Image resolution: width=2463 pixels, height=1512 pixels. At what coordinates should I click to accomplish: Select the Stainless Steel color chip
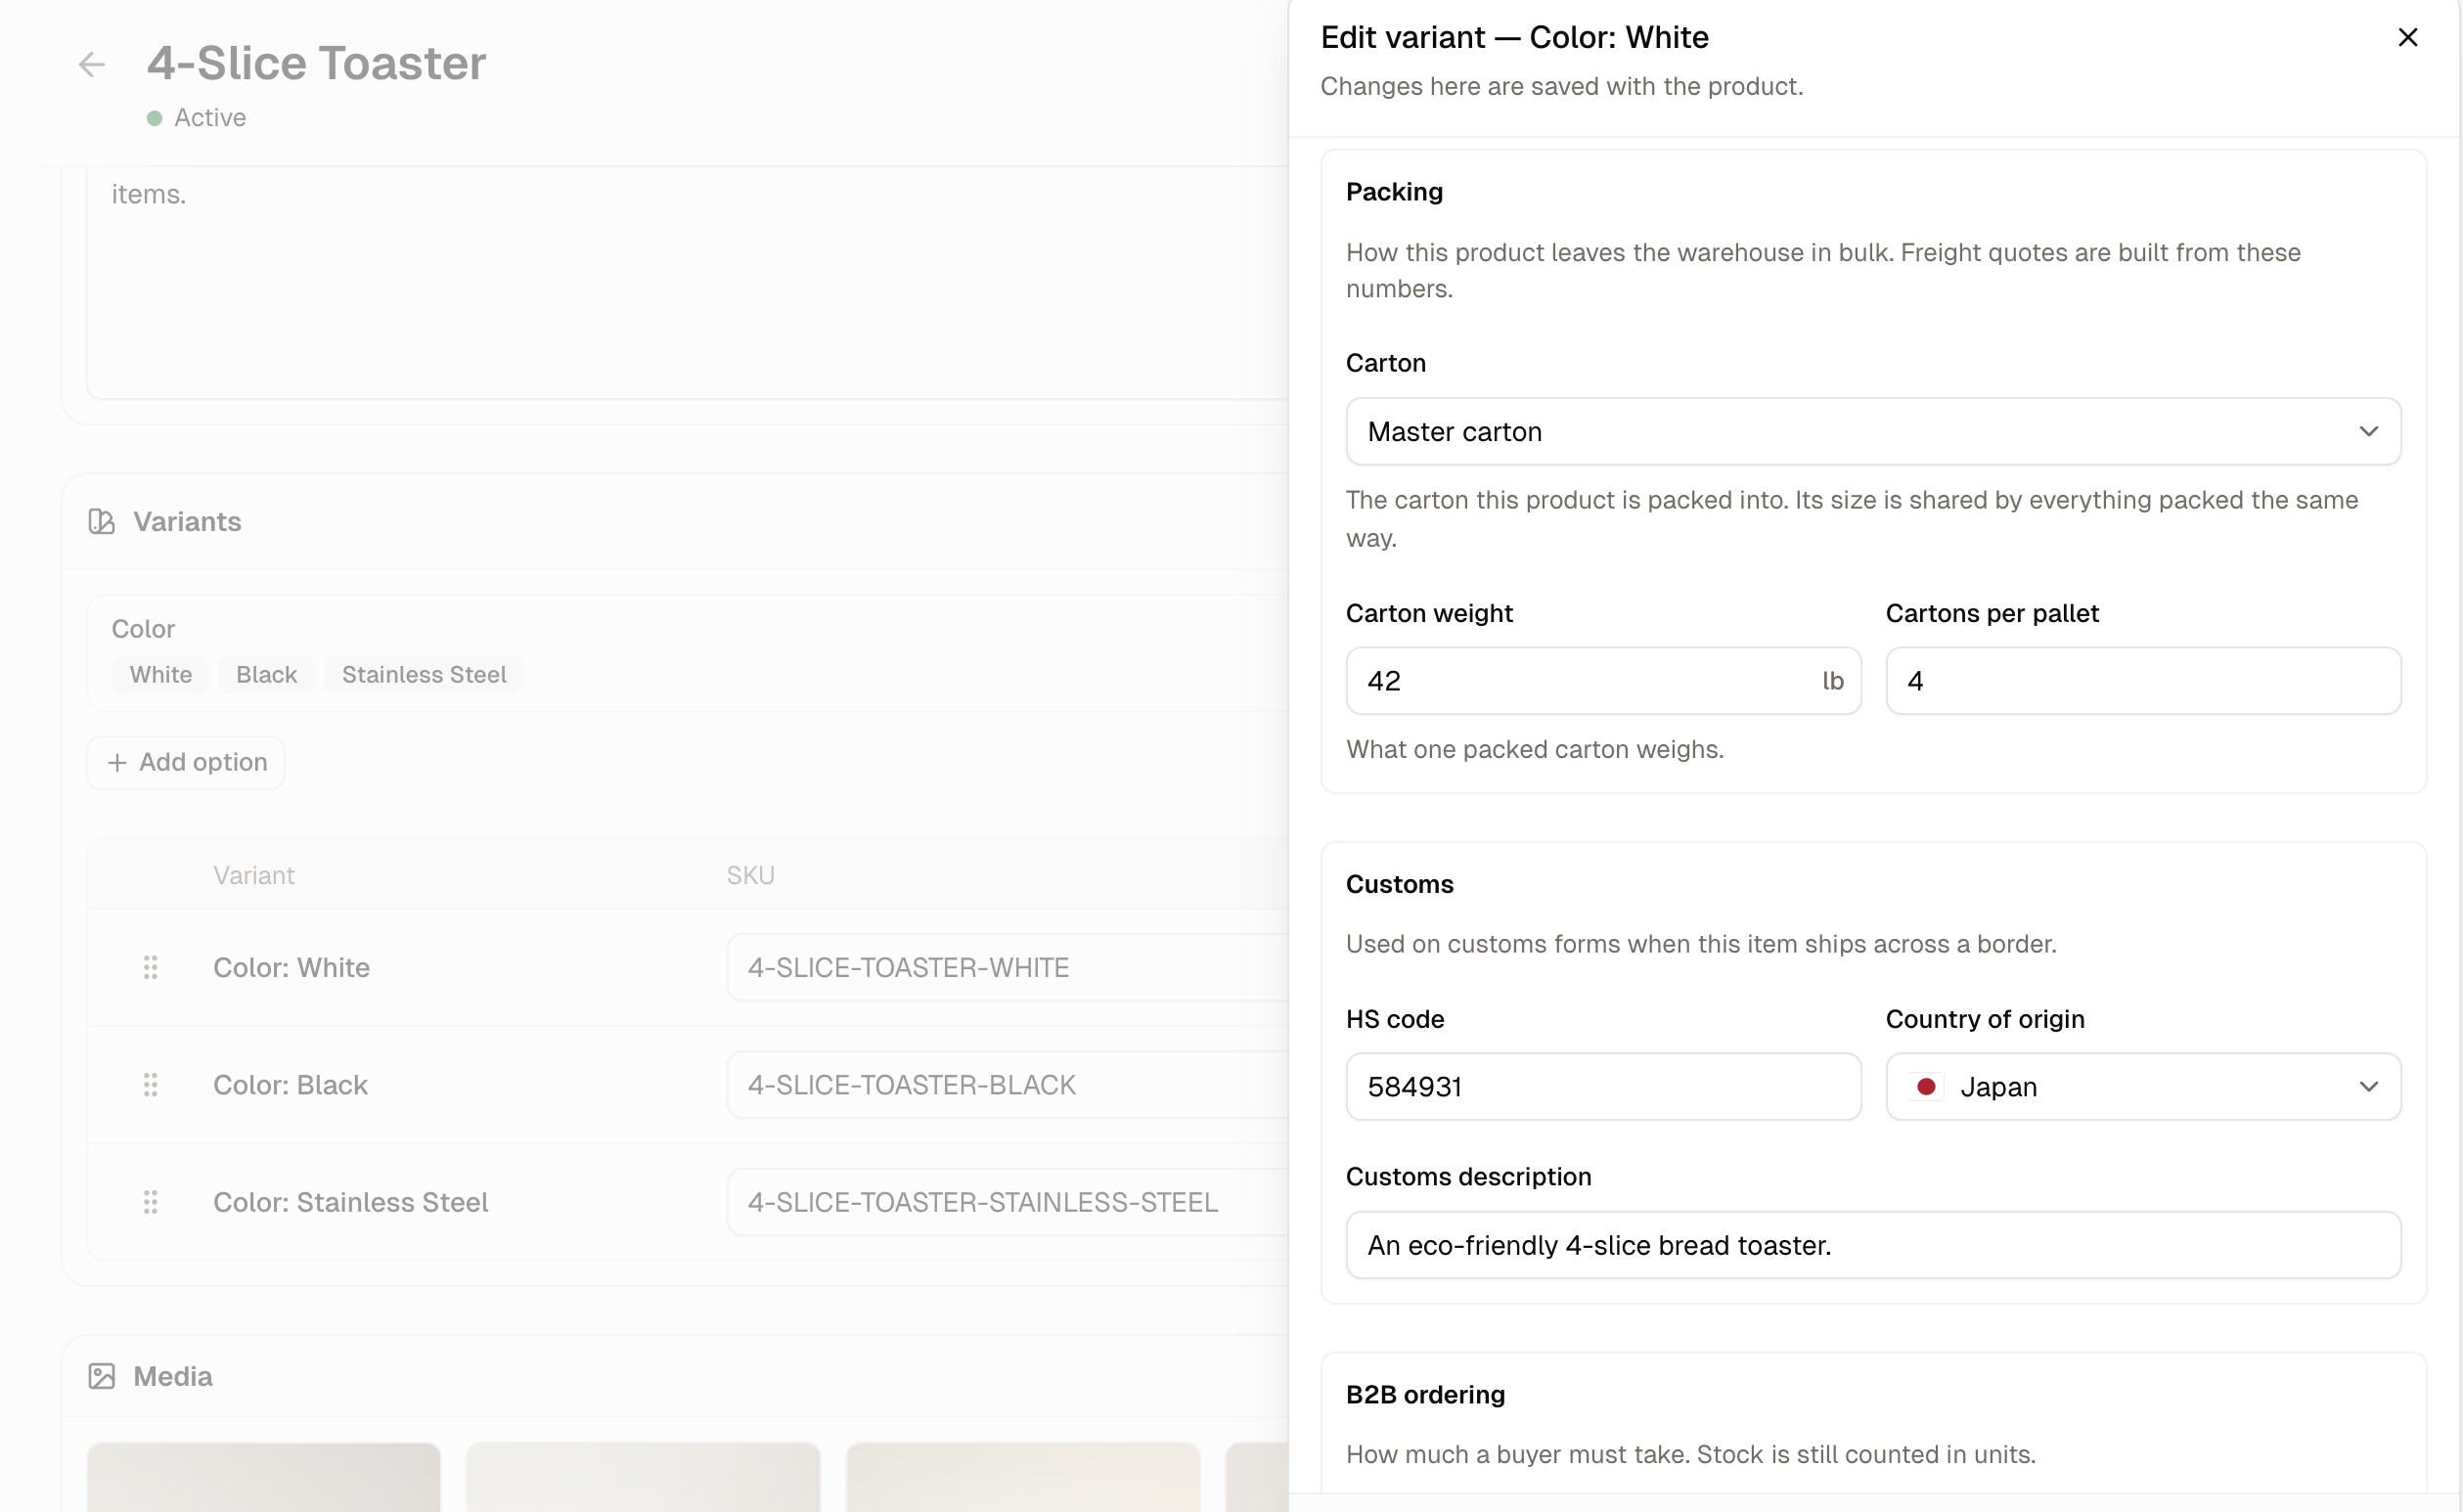click(x=424, y=674)
